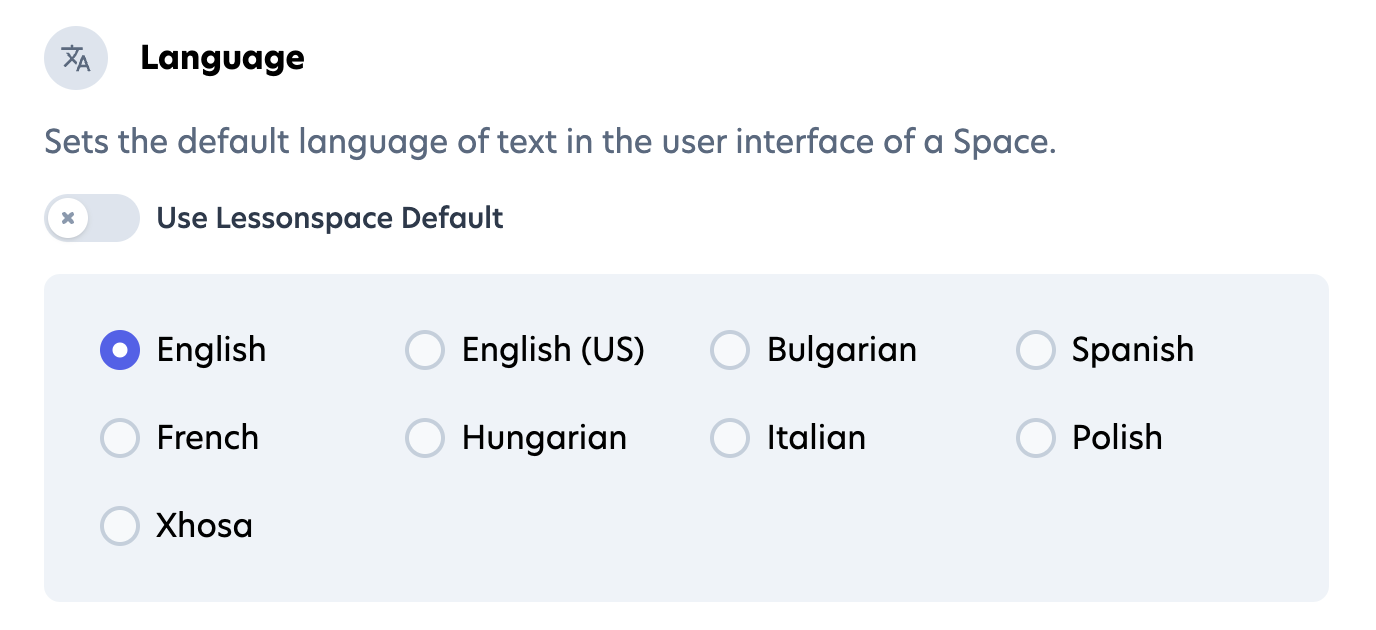This screenshot has height=630, width=1376.
Task: Click the 'Polish' text label
Action: pyautogui.click(x=1117, y=438)
